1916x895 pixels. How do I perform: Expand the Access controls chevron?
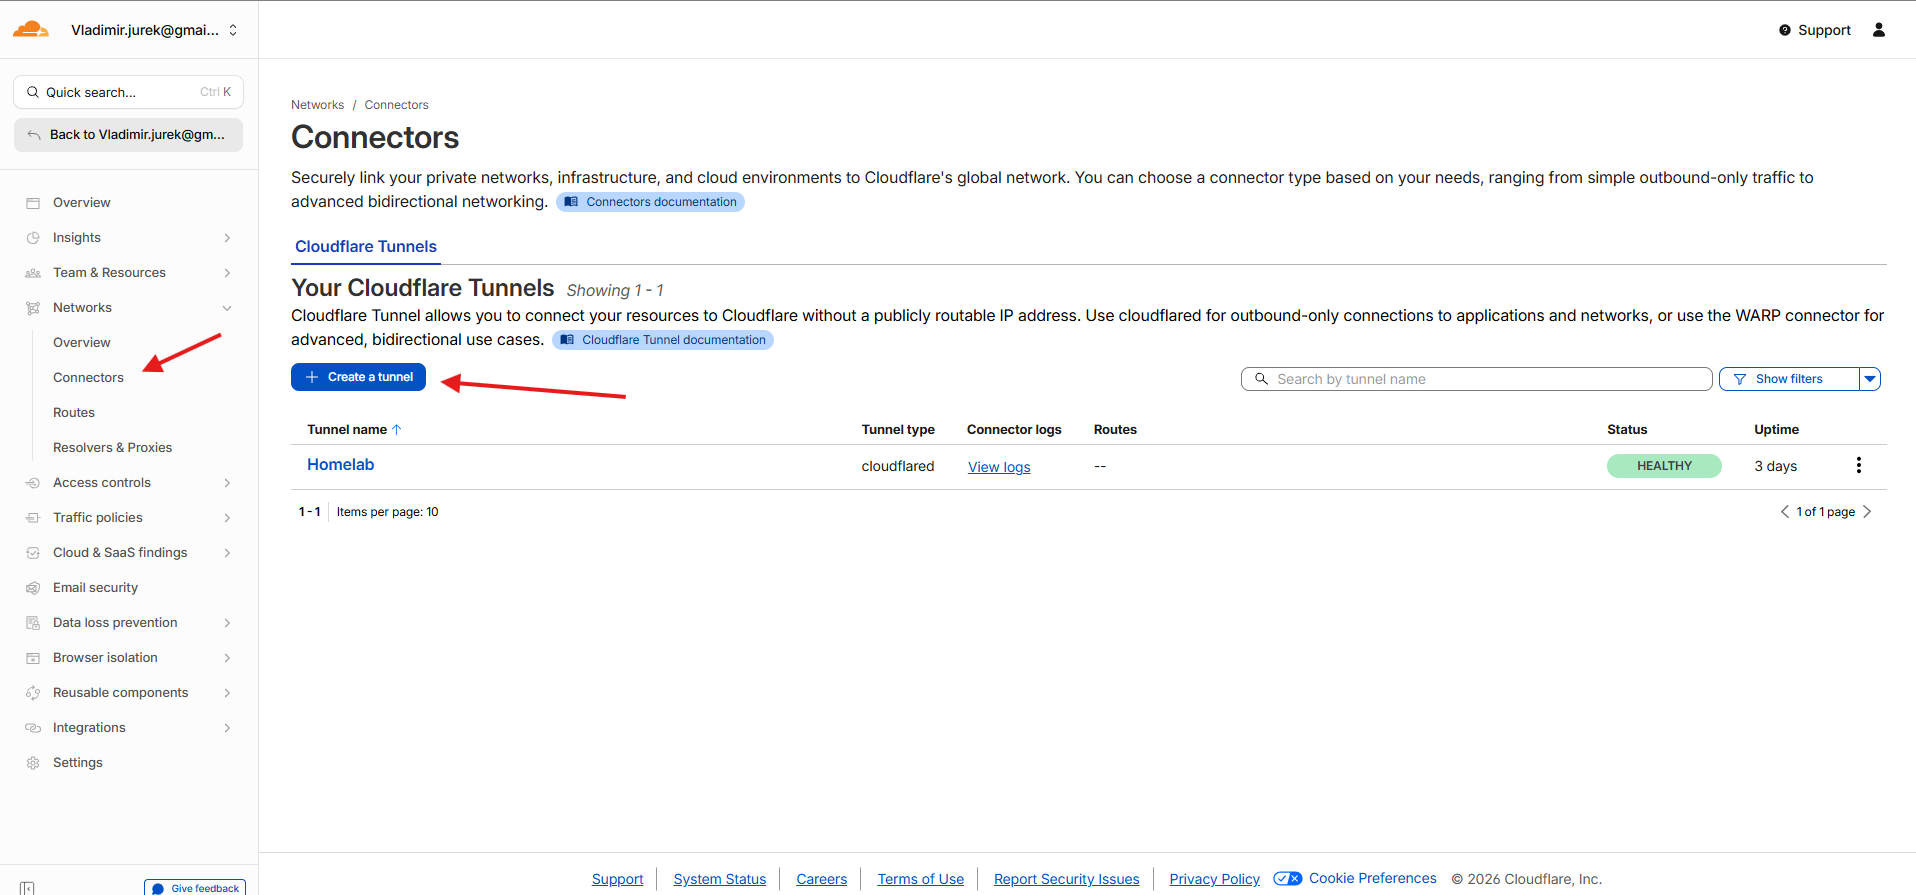[x=227, y=483]
